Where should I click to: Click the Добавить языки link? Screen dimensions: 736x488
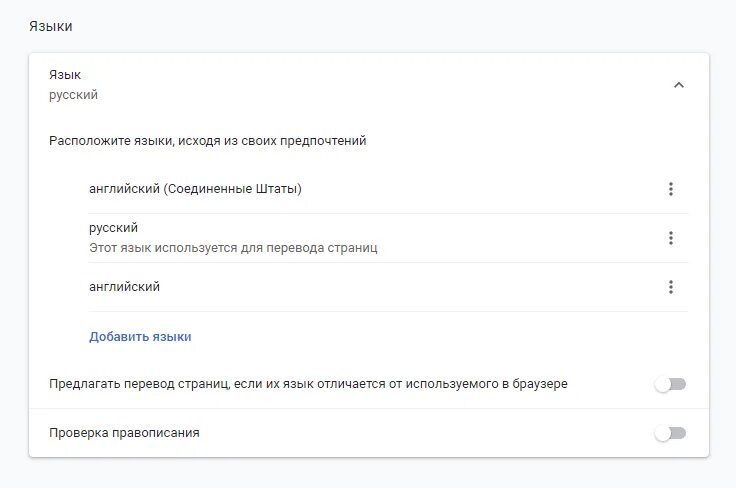point(140,337)
